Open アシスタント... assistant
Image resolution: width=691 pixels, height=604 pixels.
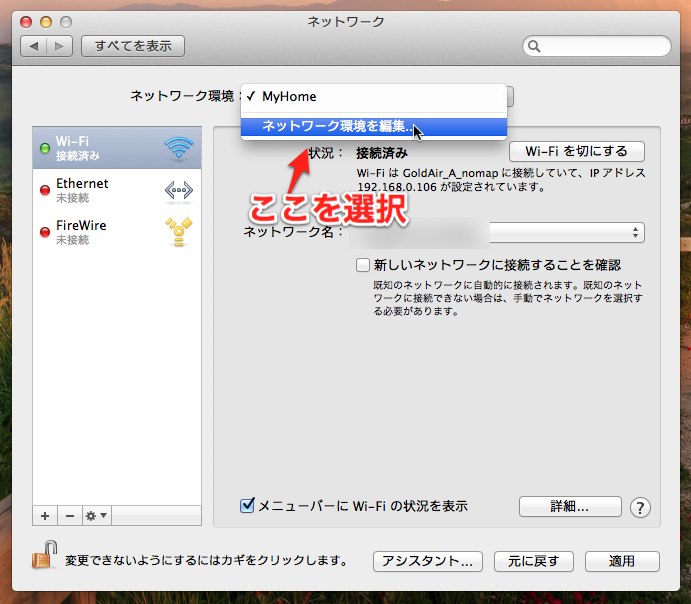(x=427, y=561)
